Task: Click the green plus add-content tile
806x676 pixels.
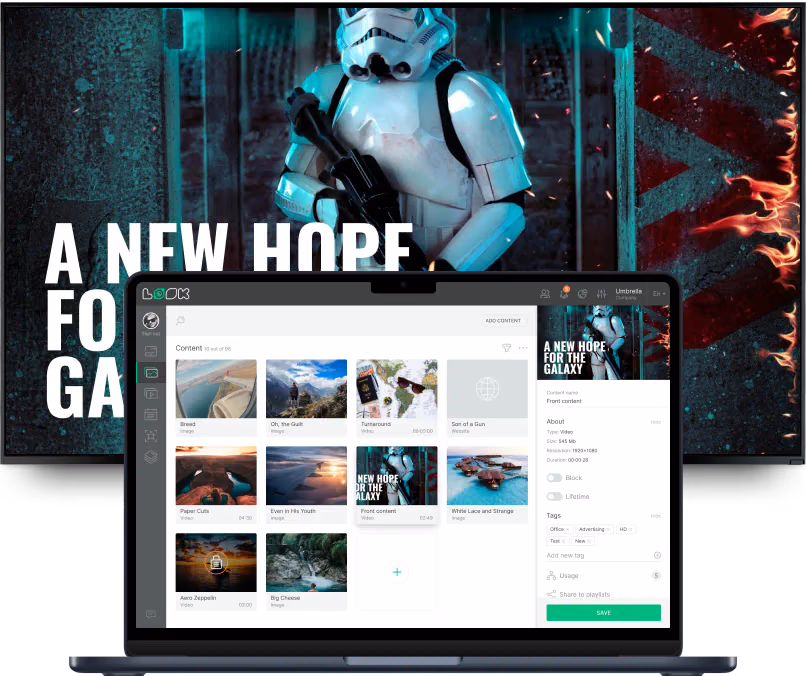Action: tap(397, 572)
